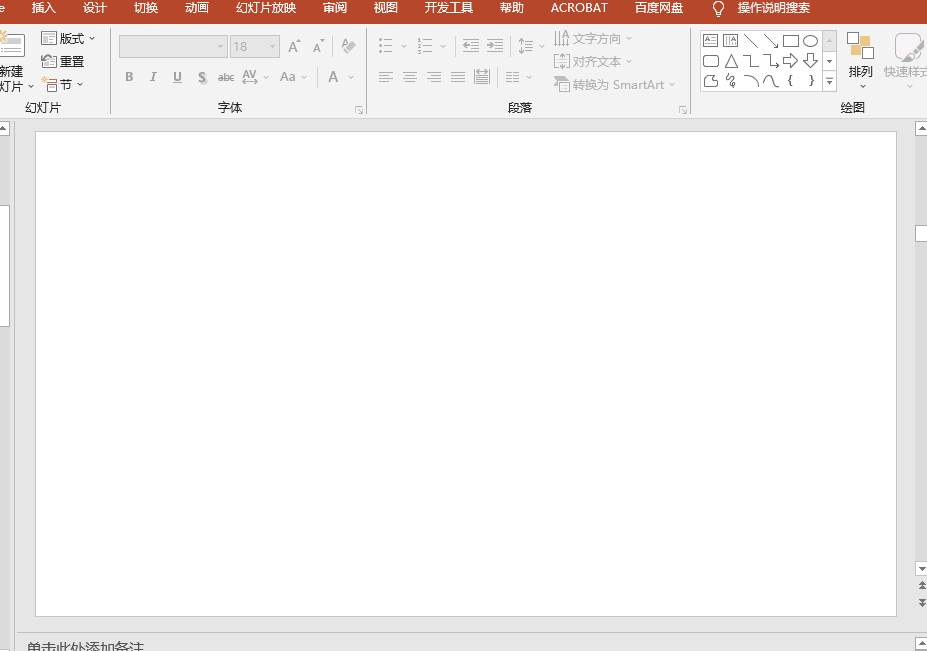Insert a horizontal Text Box shape
Screen dimensions: 927x651
[x=710, y=41]
